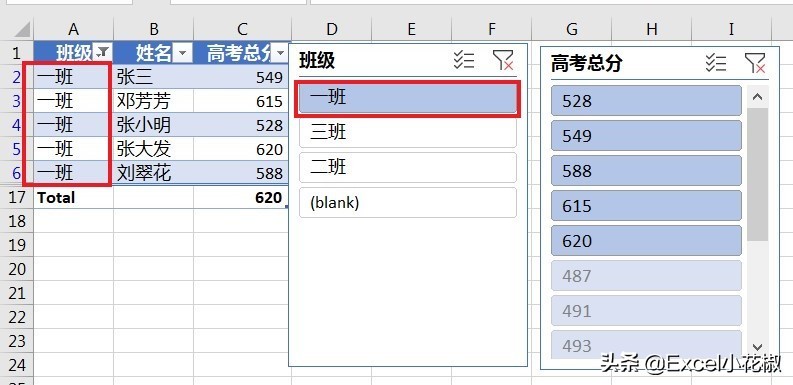
Task: Toggle multi-select in 班级 slicer
Action: (463, 60)
